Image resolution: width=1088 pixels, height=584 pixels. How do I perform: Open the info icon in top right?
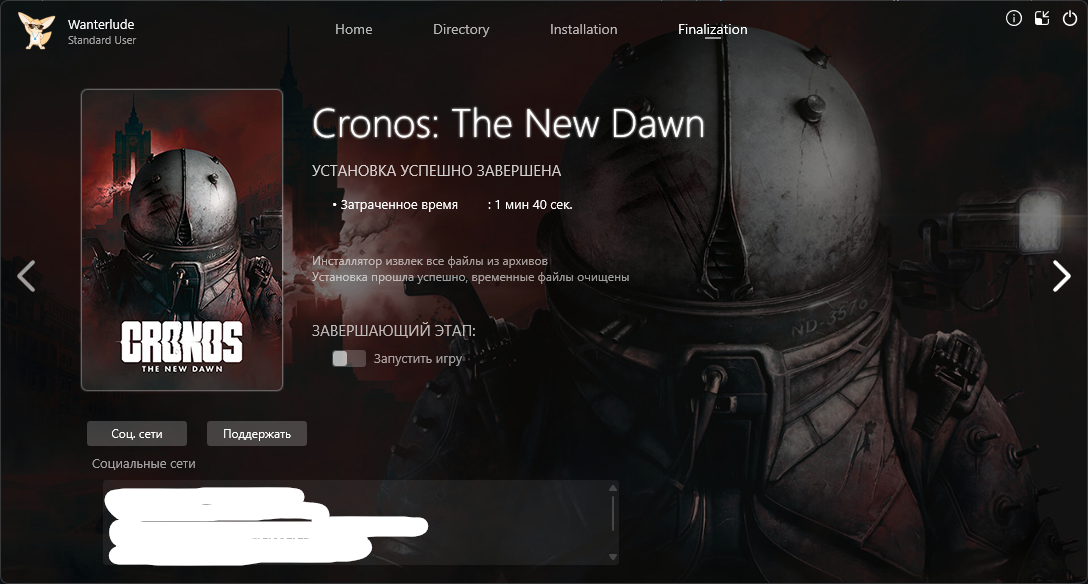tap(1013, 19)
